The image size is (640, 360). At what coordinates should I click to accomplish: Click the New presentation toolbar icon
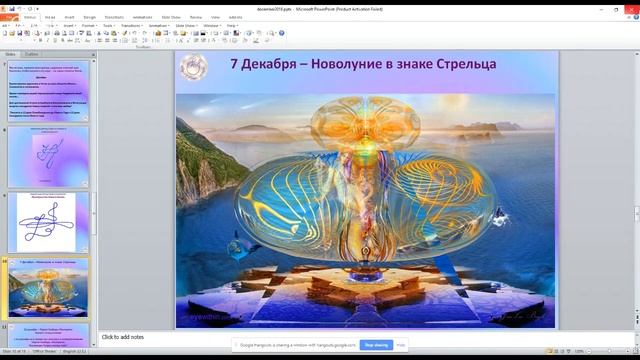coord(5,33)
